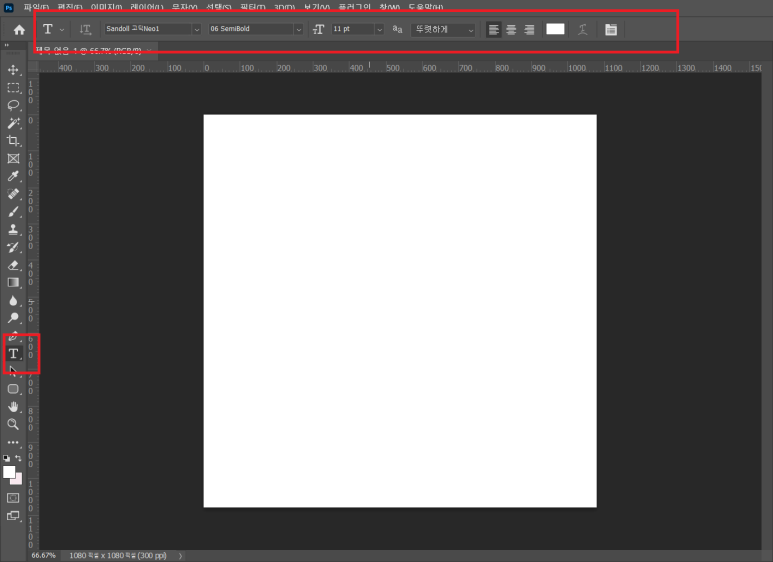Pick the Dodge tool
Image resolution: width=773 pixels, height=562 pixels.
13,318
